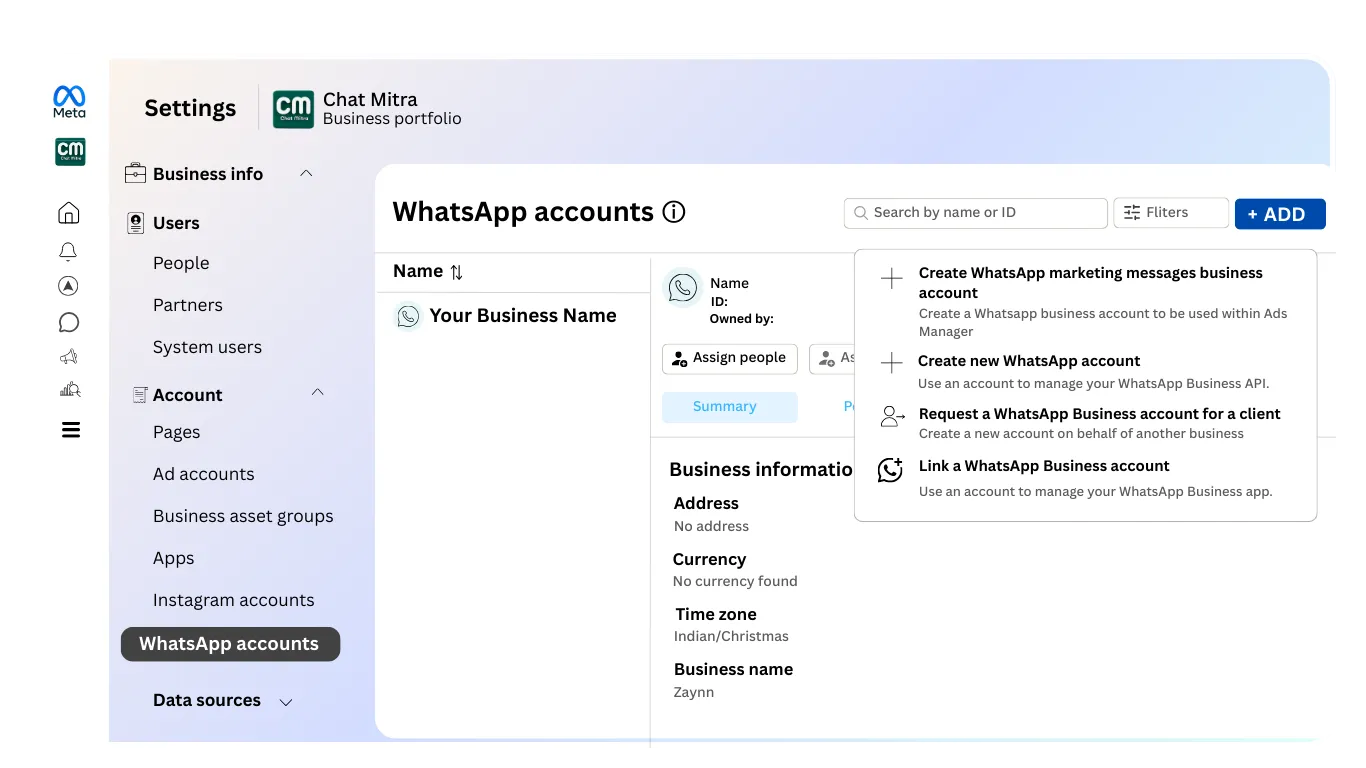
Task: Click the megaphone promotions icon in sidebar
Action: [68, 356]
